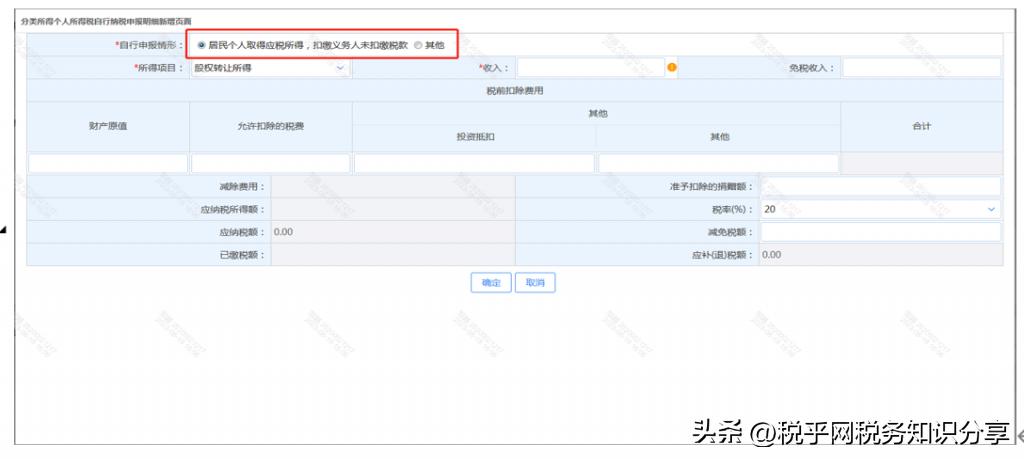Click the 免税收入 input field
This screenshot has width=1024, height=459.
(x=921, y=68)
